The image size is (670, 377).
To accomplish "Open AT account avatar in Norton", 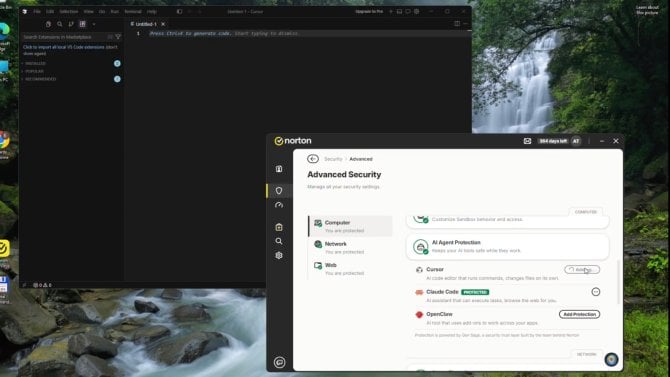I will [576, 141].
